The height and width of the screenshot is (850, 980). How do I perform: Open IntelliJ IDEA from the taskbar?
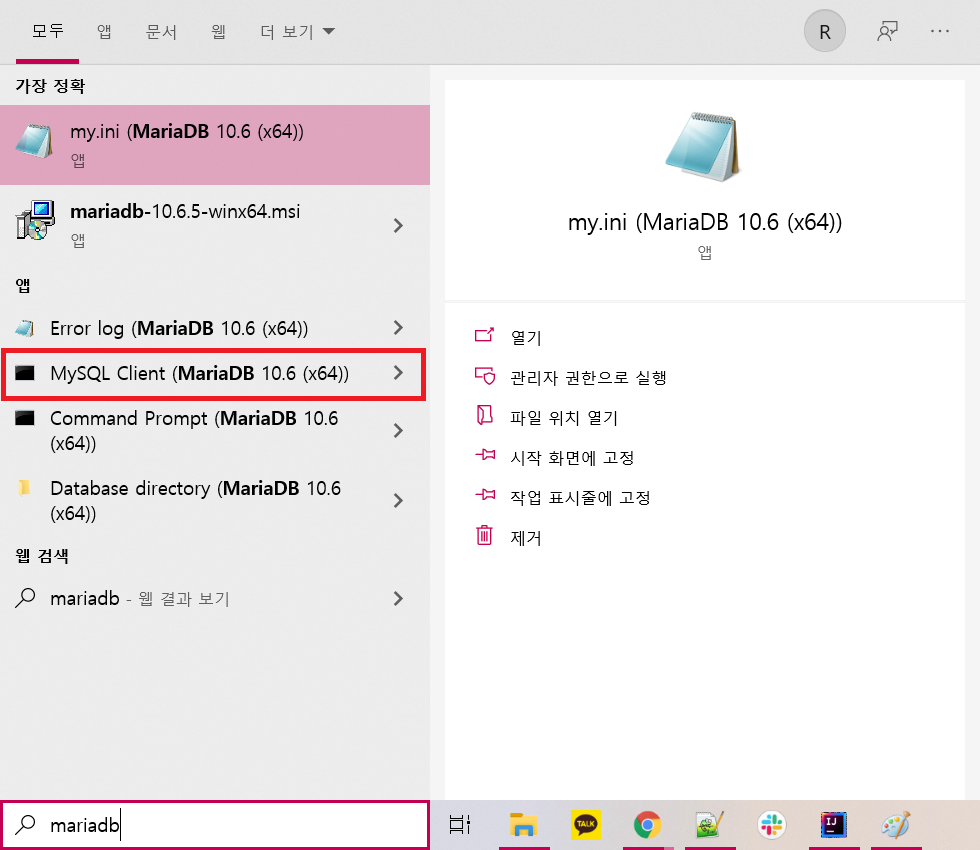(833, 825)
